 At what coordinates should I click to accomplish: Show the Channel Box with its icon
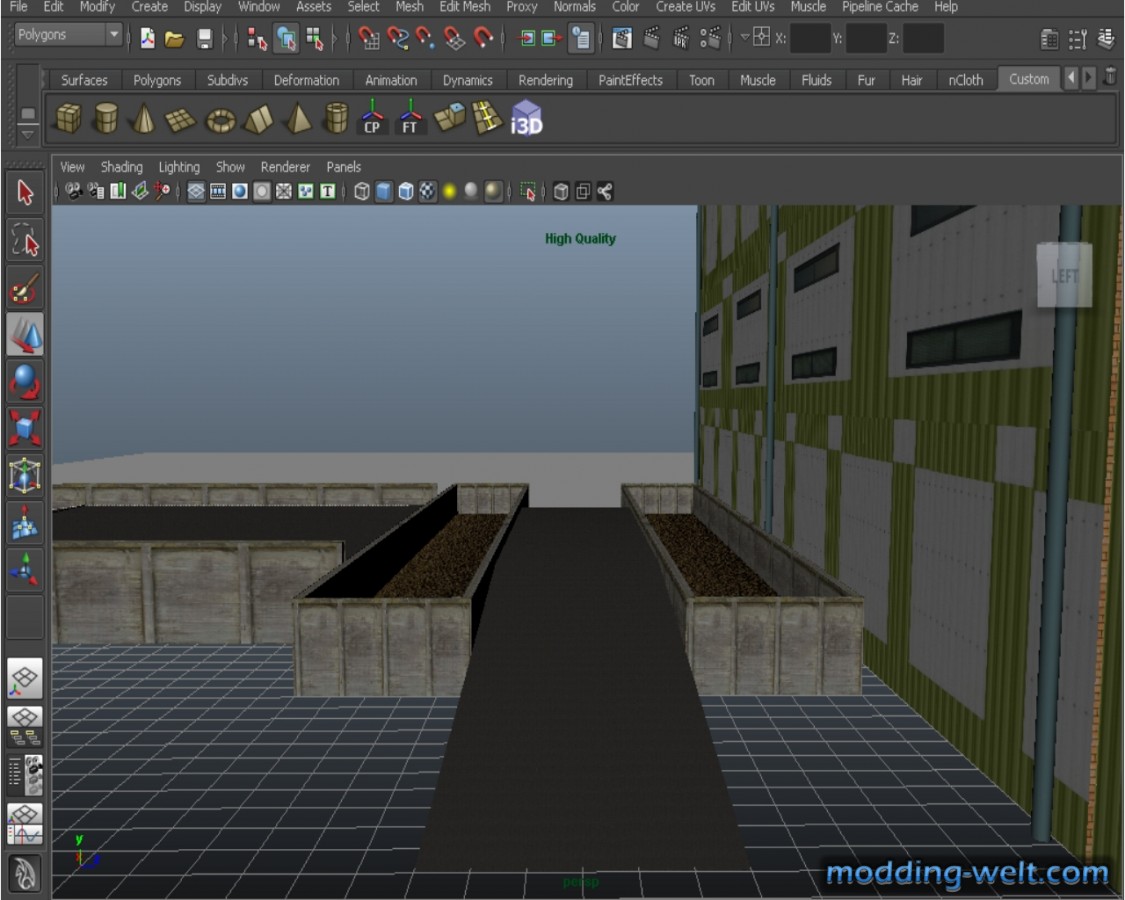click(x=1106, y=38)
